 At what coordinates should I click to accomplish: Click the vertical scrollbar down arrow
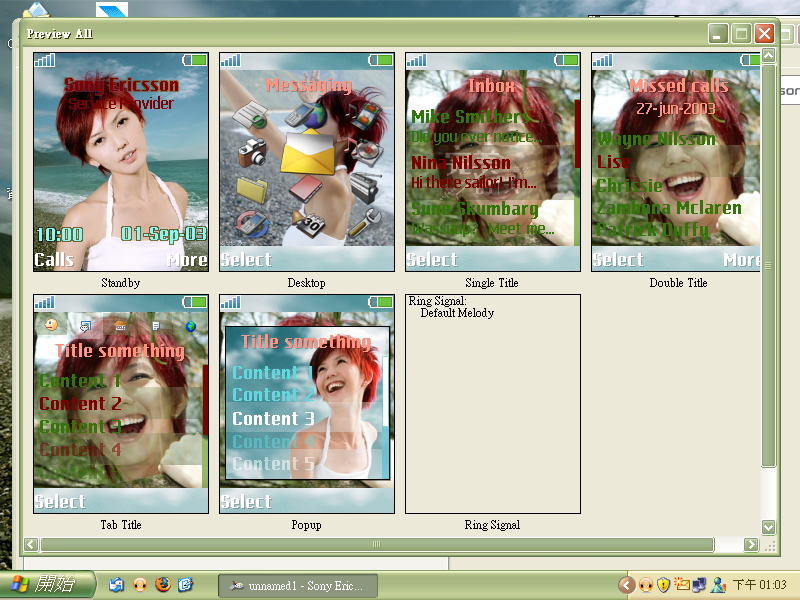tap(768, 527)
